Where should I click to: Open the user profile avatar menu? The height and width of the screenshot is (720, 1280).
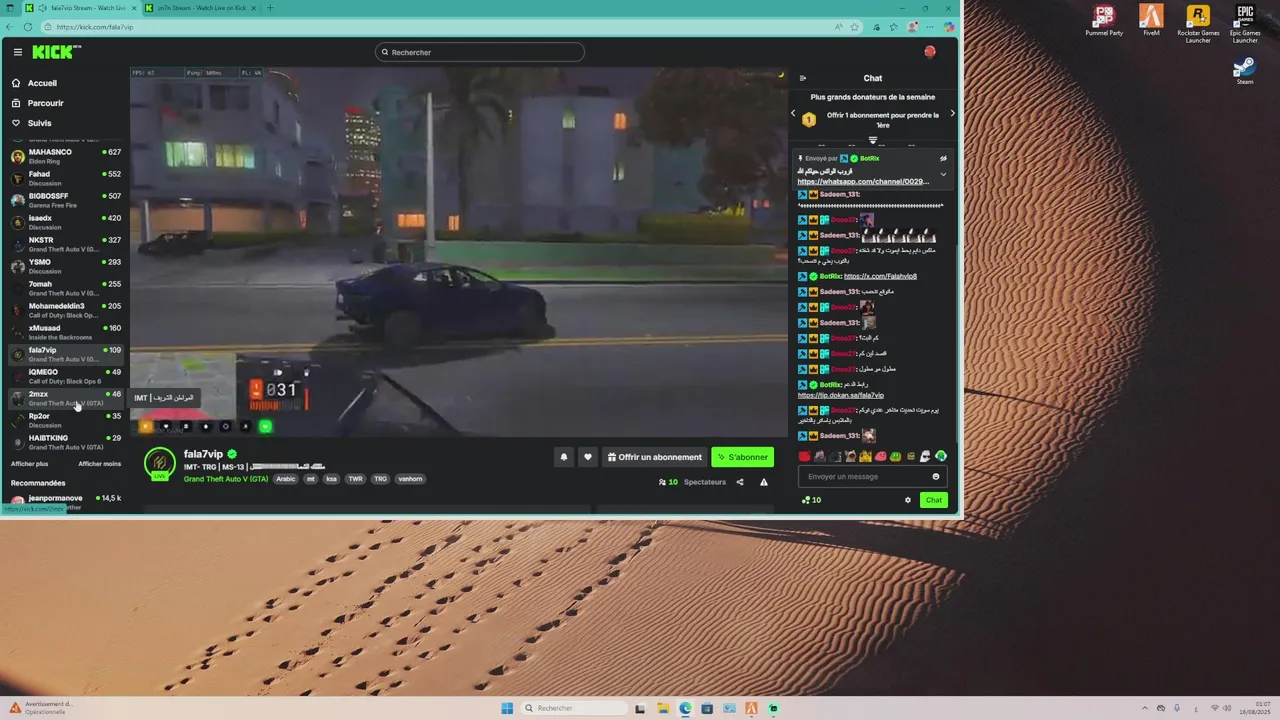(x=930, y=52)
